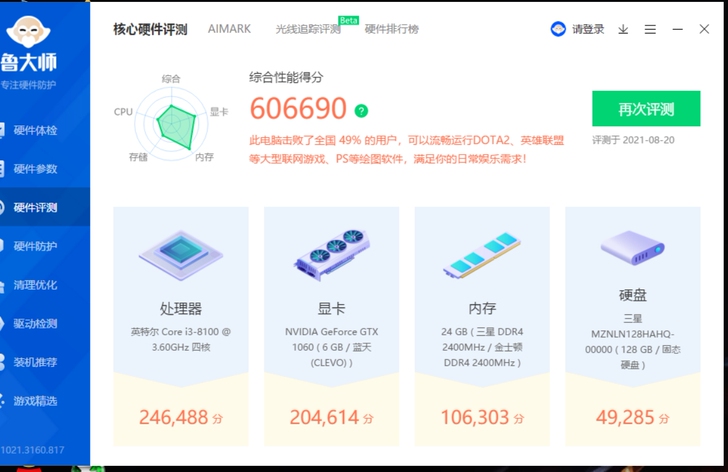This screenshot has width=728, height=472.
Task: Open 游戏精选 in the sidebar
Action: [35, 401]
